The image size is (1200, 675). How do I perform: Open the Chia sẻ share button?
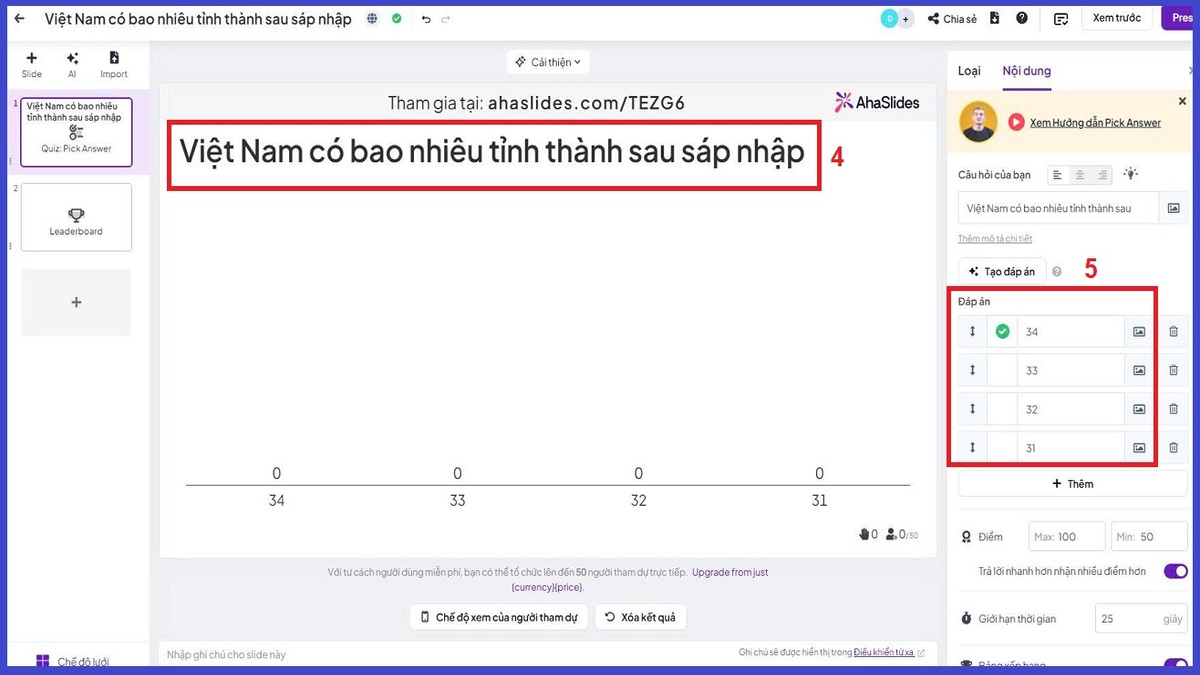coord(951,18)
